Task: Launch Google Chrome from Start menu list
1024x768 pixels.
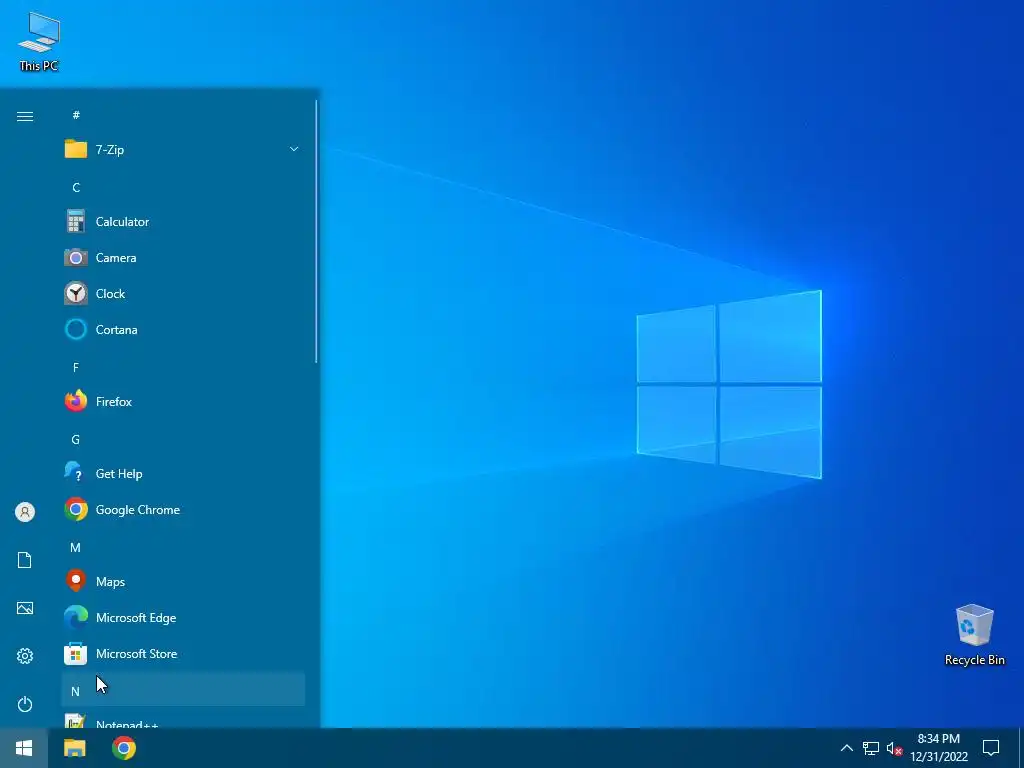Action: point(183,509)
